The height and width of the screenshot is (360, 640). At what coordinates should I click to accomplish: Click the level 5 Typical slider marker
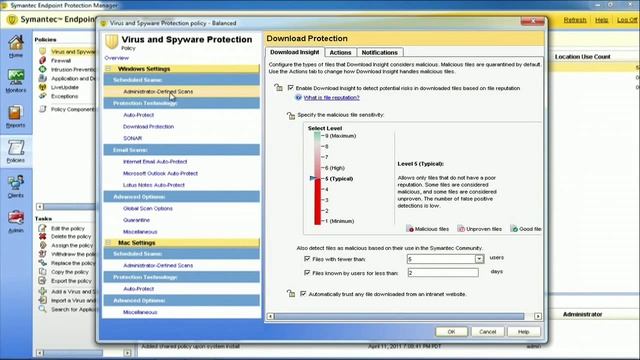313,178
